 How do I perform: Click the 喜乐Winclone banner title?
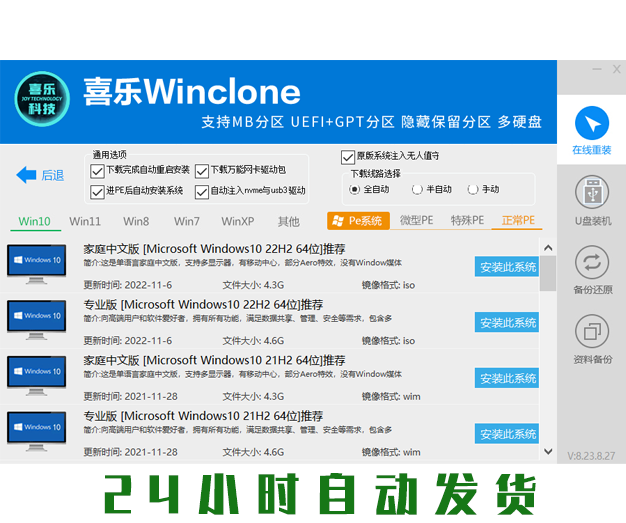click(192, 92)
